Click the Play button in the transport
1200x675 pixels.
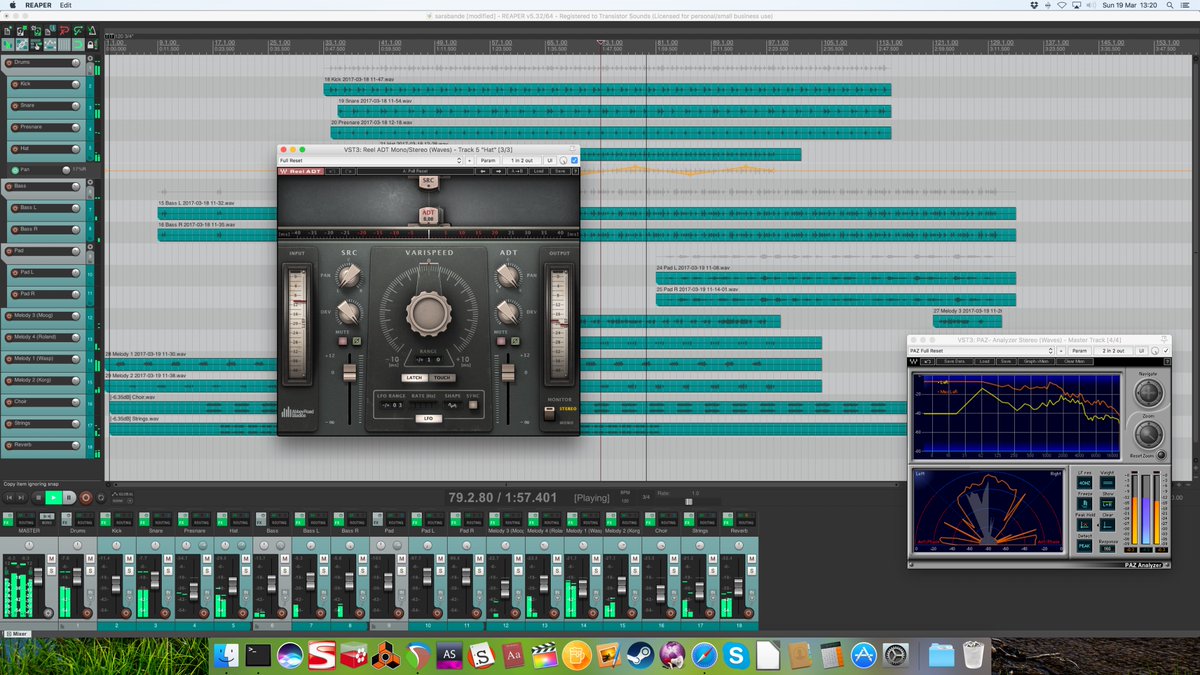[53, 497]
